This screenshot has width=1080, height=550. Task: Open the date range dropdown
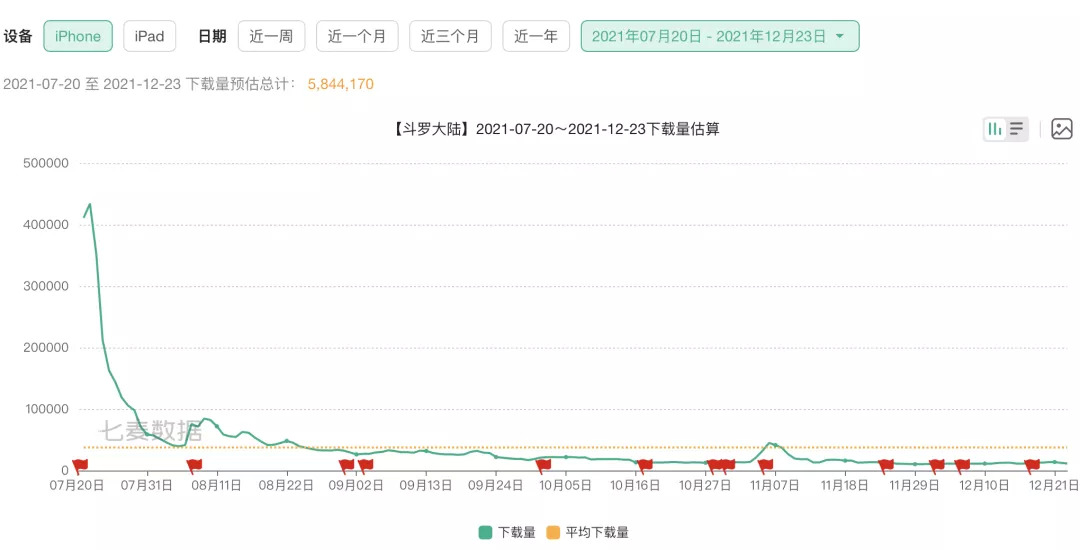[709, 36]
